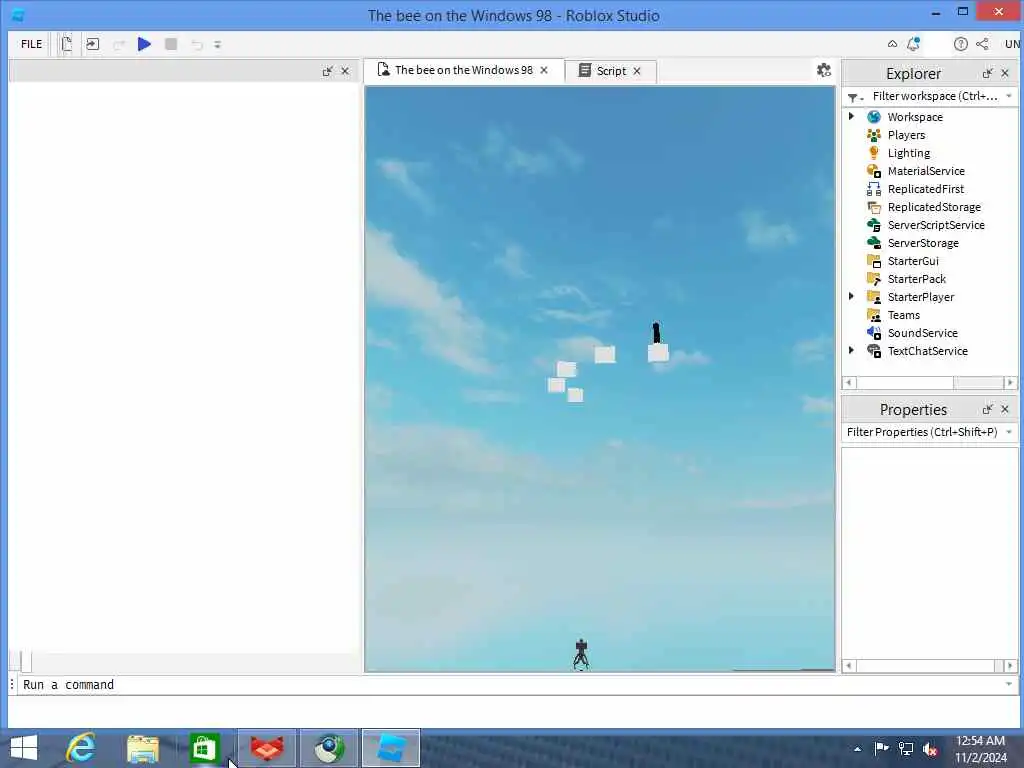Viewport: 1024px width, 768px height.
Task: Start the blue Play test button
Action: [144, 44]
